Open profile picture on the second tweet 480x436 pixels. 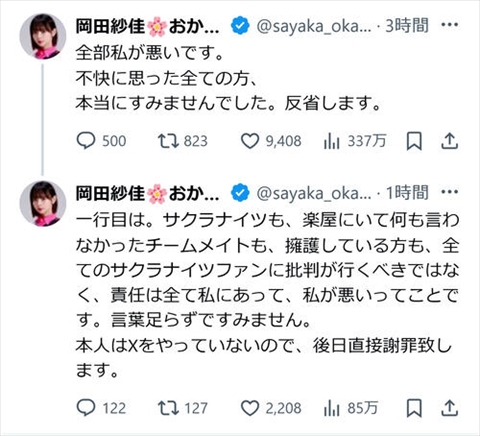coord(43,204)
